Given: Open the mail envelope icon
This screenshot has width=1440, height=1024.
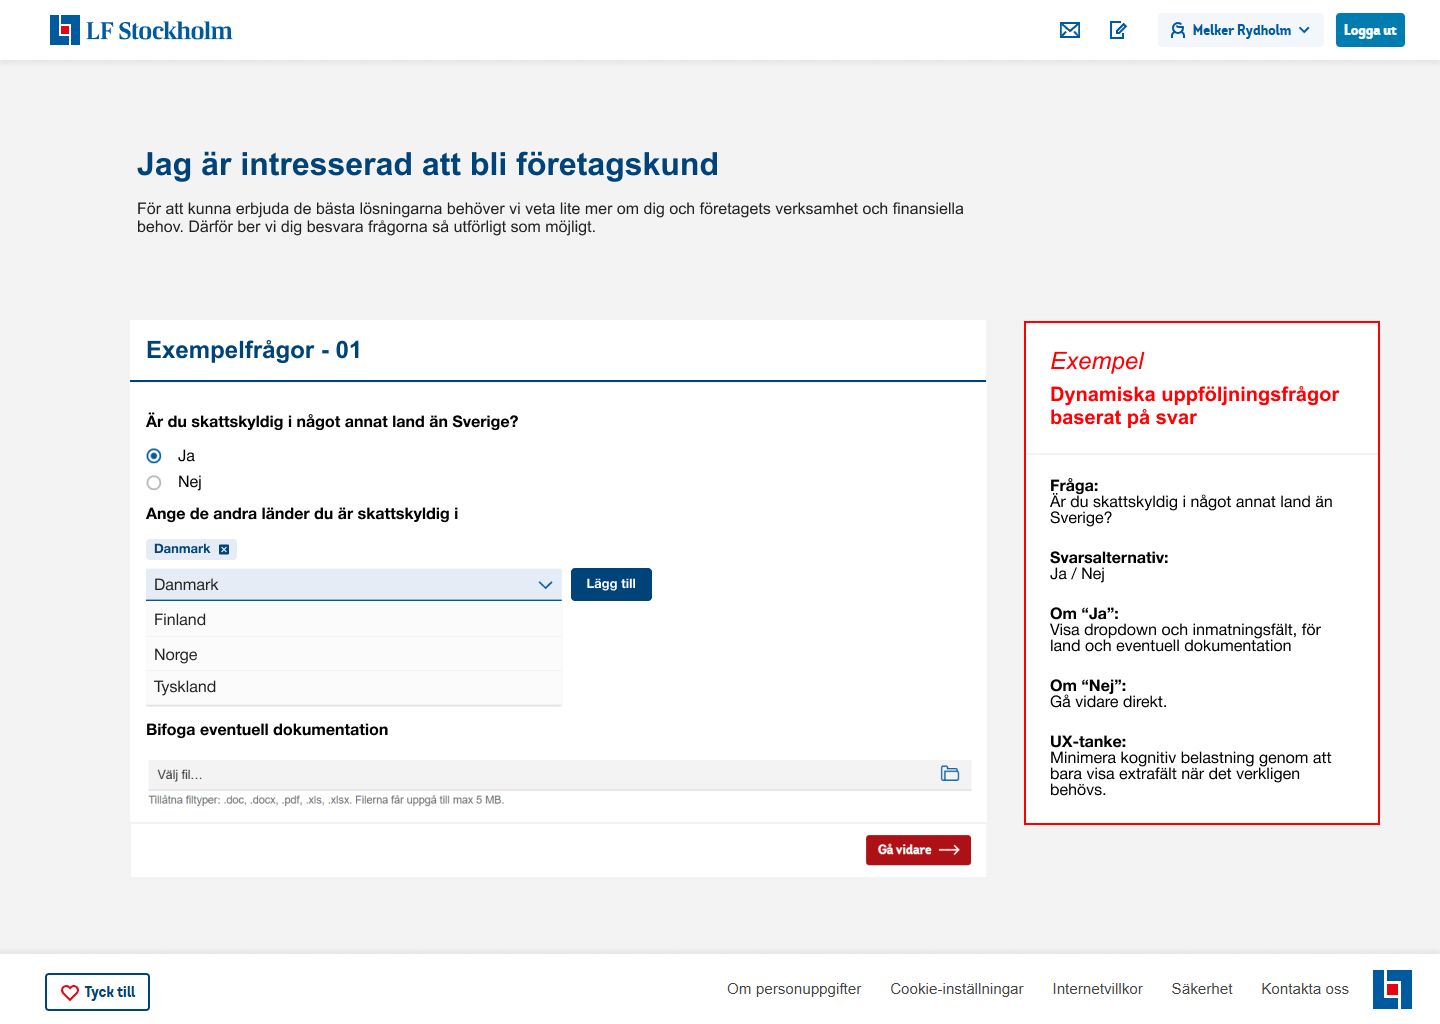Looking at the screenshot, I should click(1070, 30).
